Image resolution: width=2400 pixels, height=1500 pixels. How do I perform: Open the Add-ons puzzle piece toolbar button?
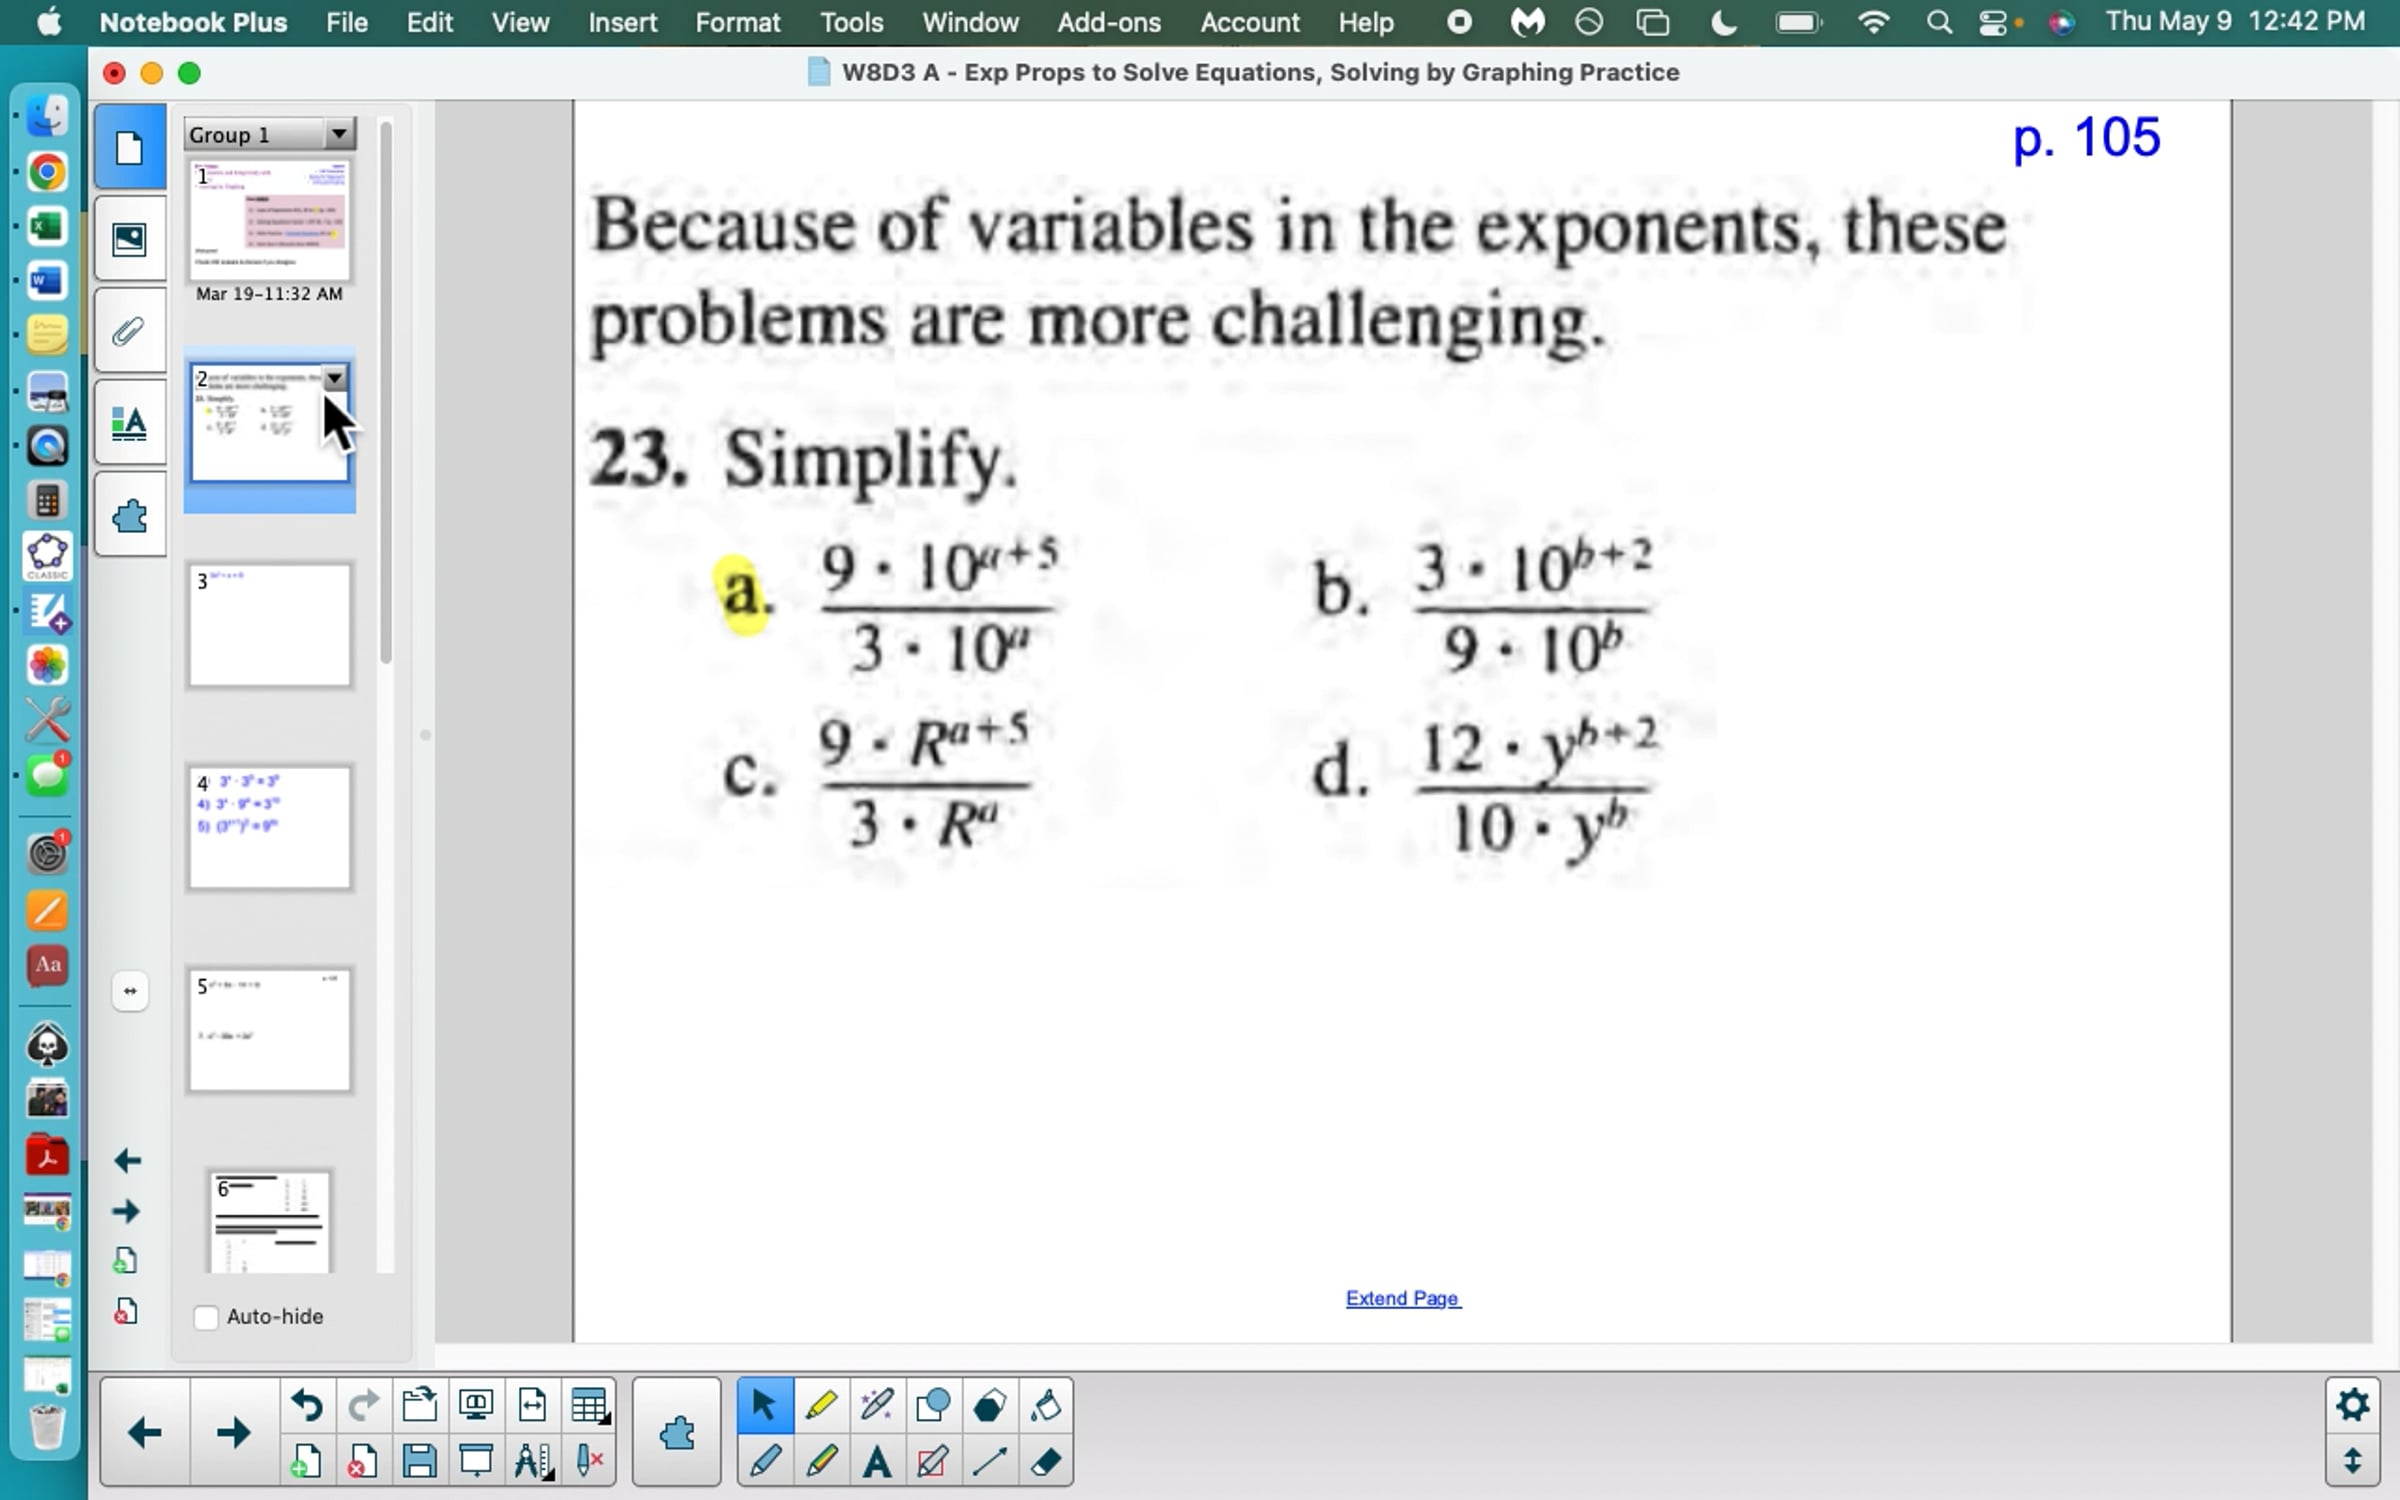(x=677, y=1433)
